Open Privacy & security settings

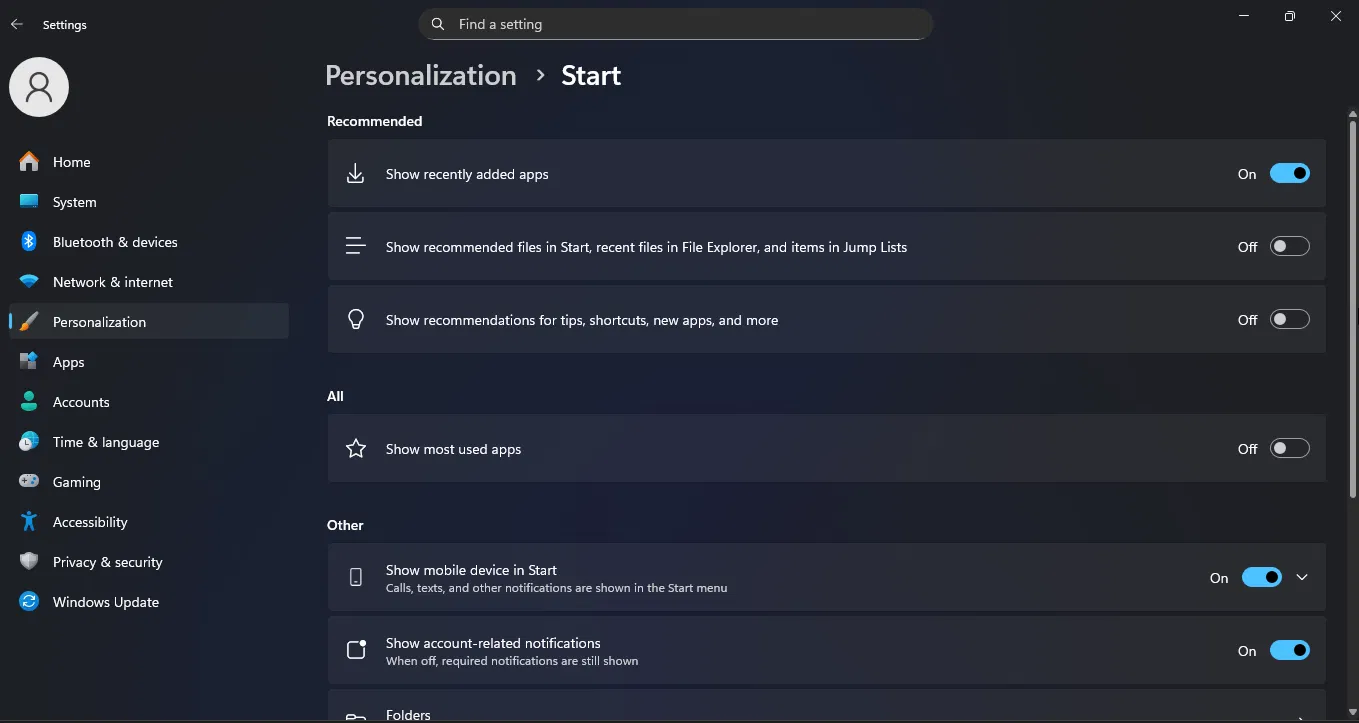[29, 561]
